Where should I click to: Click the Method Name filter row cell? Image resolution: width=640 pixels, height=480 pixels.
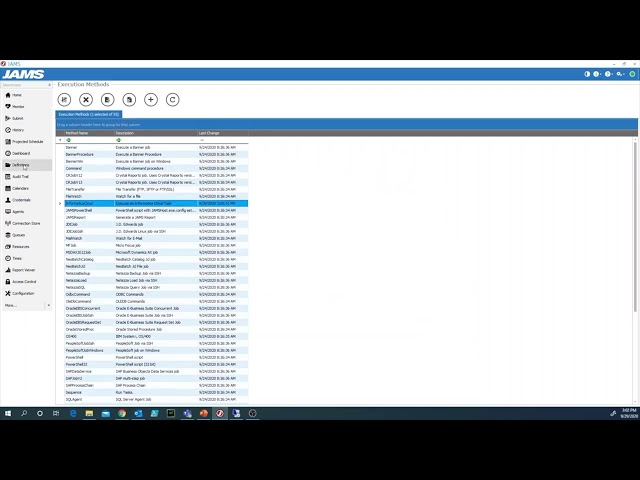click(x=89, y=140)
